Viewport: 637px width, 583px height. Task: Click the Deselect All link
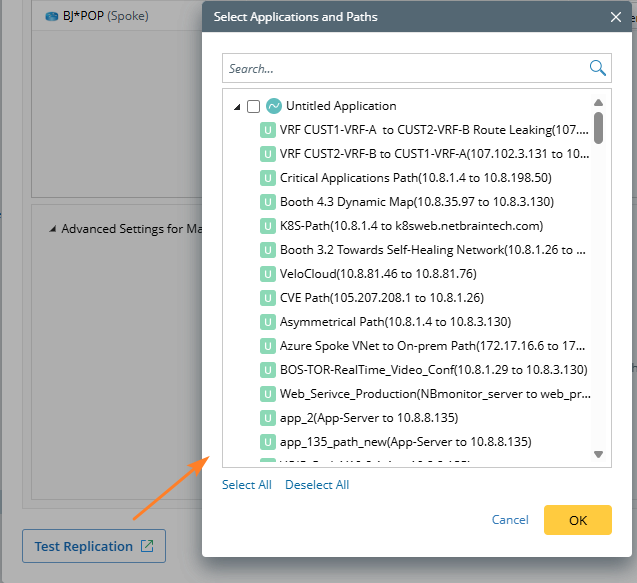pos(317,485)
